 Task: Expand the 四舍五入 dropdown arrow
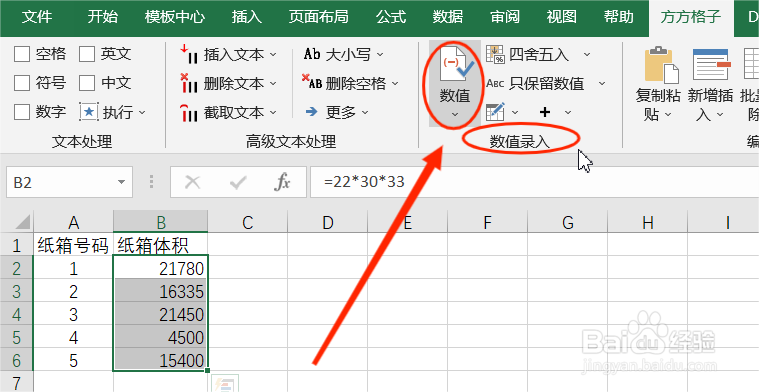click(587, 55)
